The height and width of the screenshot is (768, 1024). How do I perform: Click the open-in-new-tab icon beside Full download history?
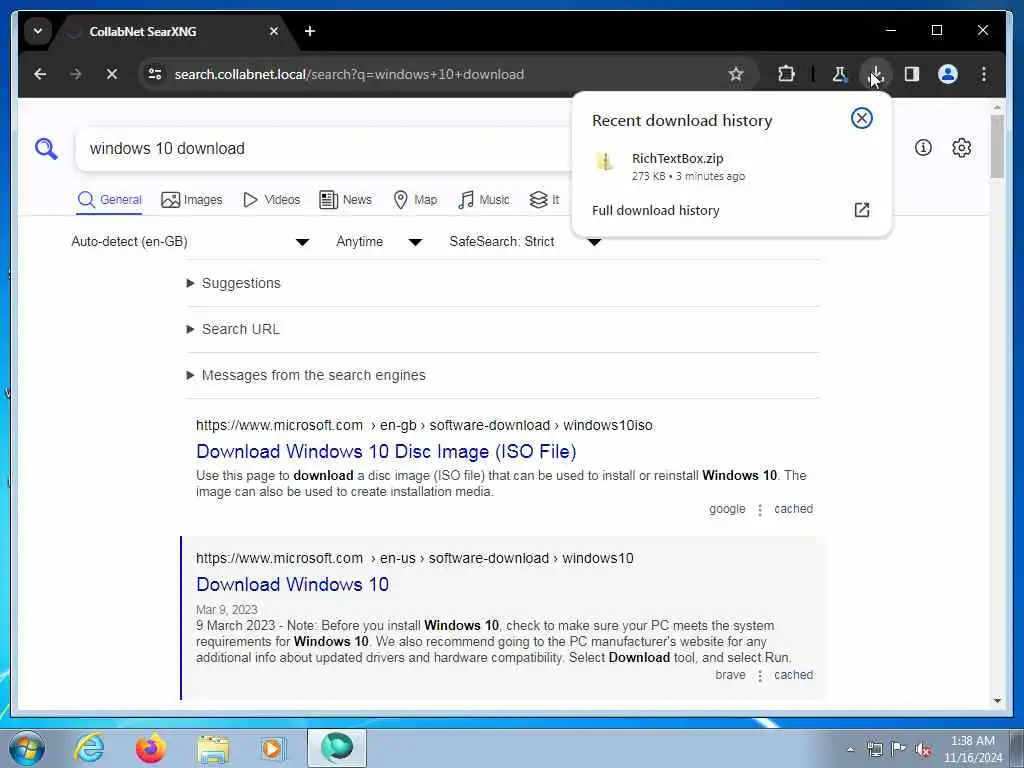click(x=861, y=210)
